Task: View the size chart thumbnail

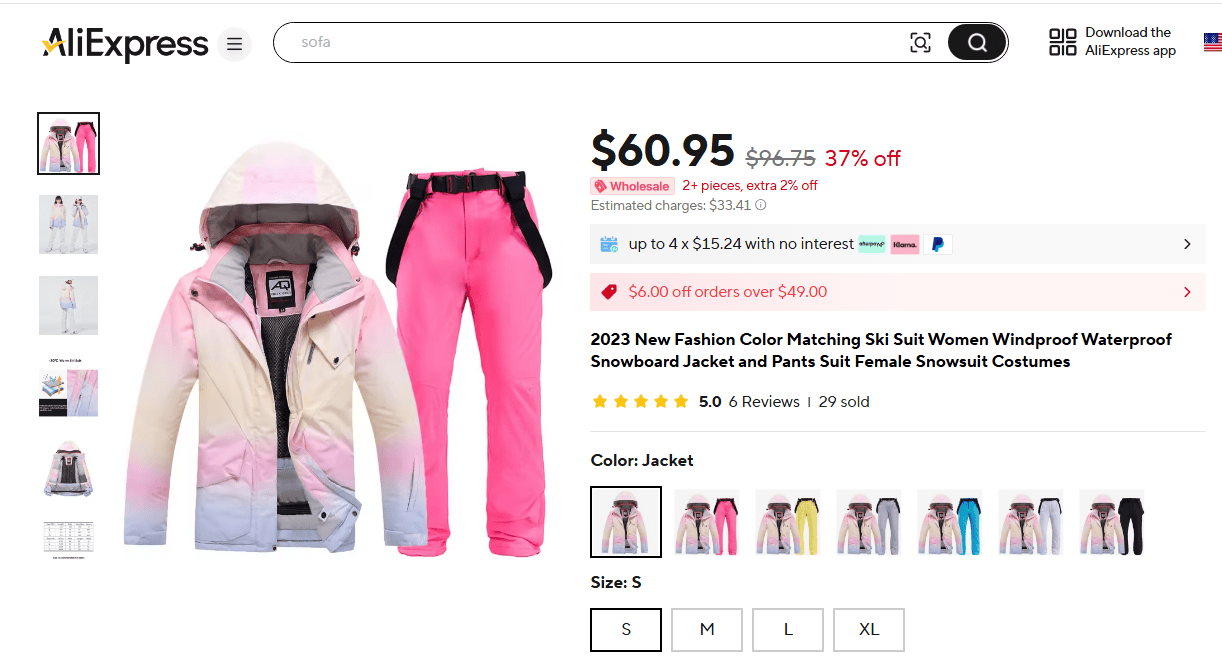Action: pos(68,539)
